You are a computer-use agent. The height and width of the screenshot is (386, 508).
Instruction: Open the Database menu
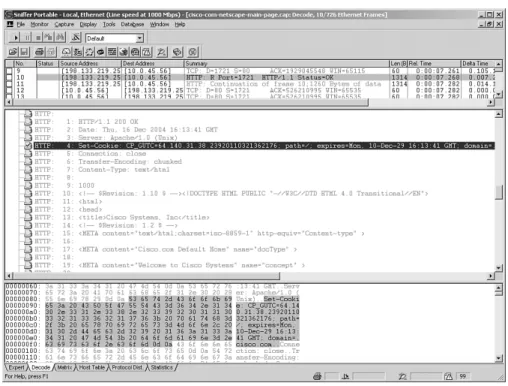point(132,24)
